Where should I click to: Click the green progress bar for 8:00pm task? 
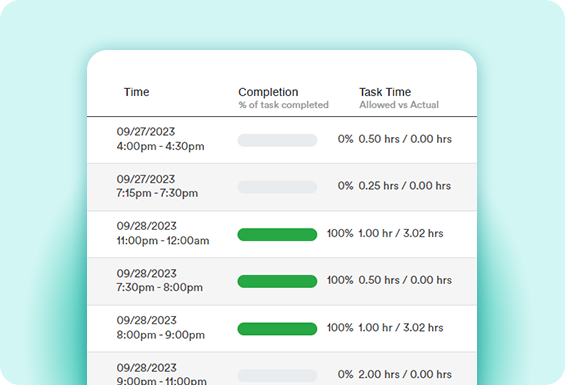click(x=277, y=329)
